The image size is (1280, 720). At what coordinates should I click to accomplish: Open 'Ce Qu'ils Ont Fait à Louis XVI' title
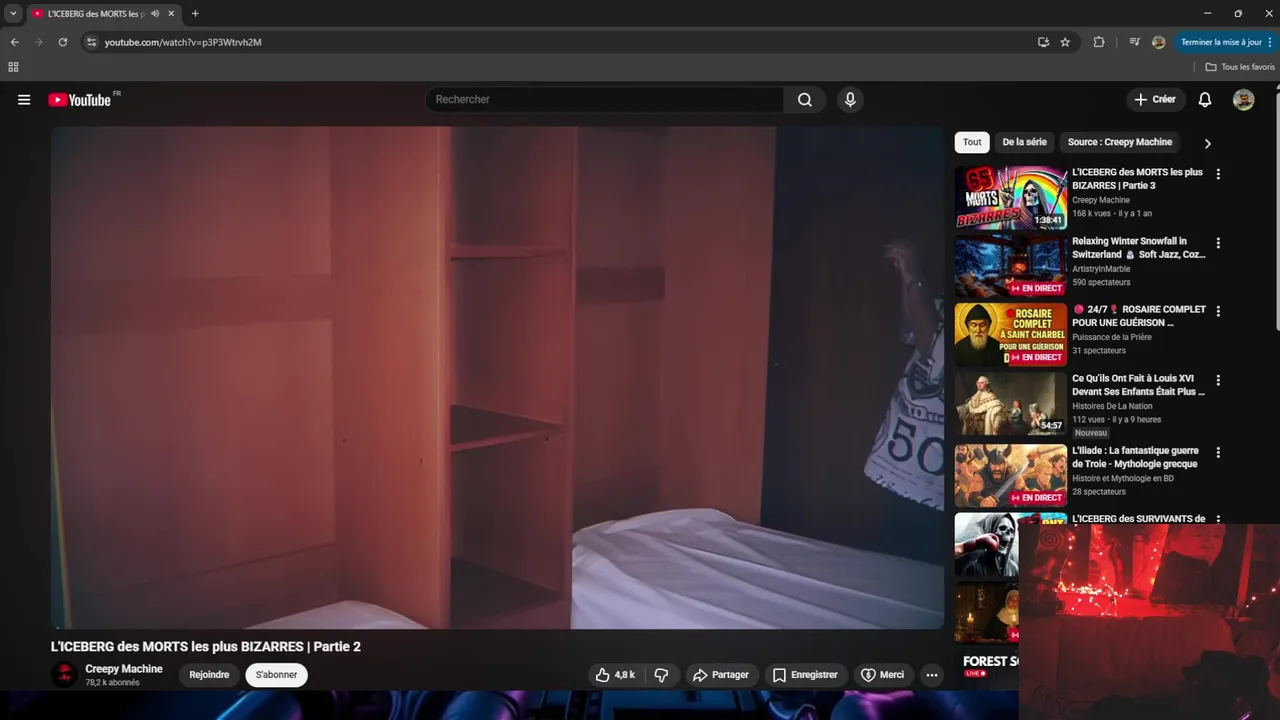1138,385
